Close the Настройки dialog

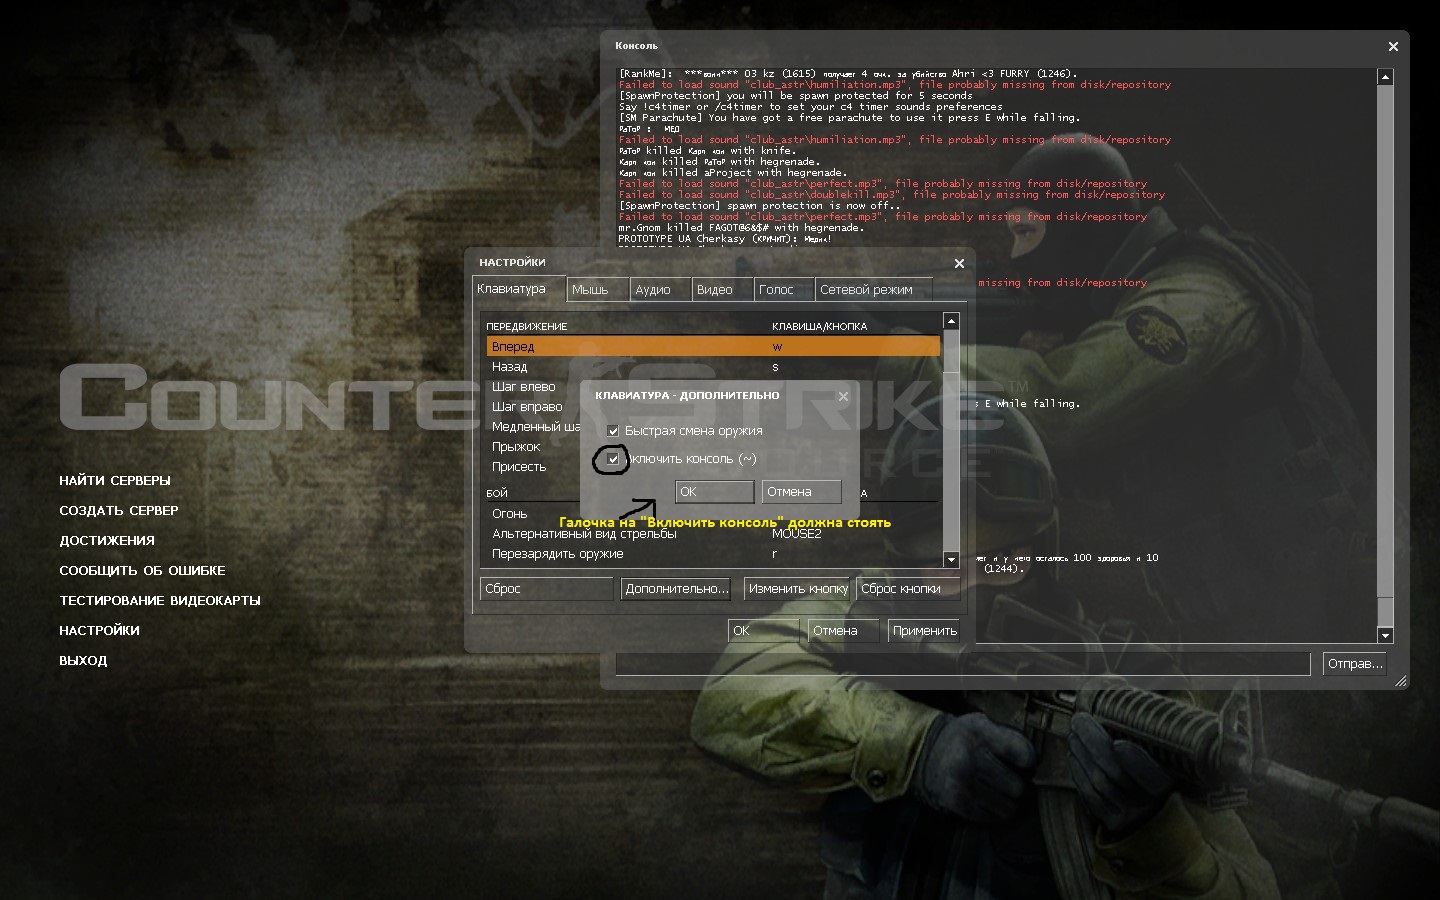(959, 263)
